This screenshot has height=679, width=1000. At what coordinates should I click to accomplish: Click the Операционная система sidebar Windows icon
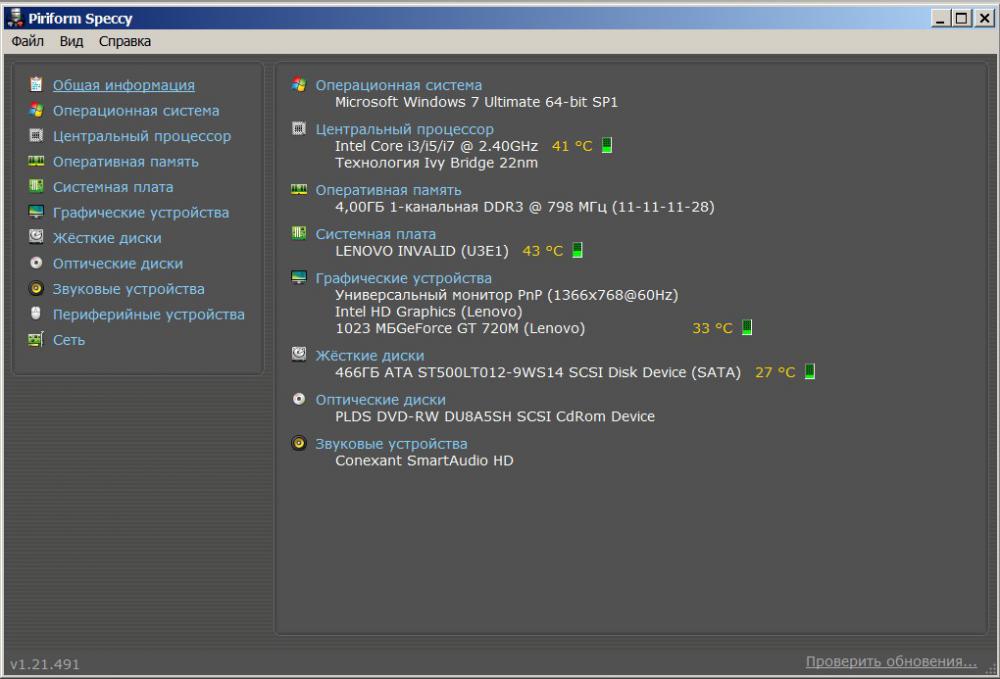(x=36, y=110)
